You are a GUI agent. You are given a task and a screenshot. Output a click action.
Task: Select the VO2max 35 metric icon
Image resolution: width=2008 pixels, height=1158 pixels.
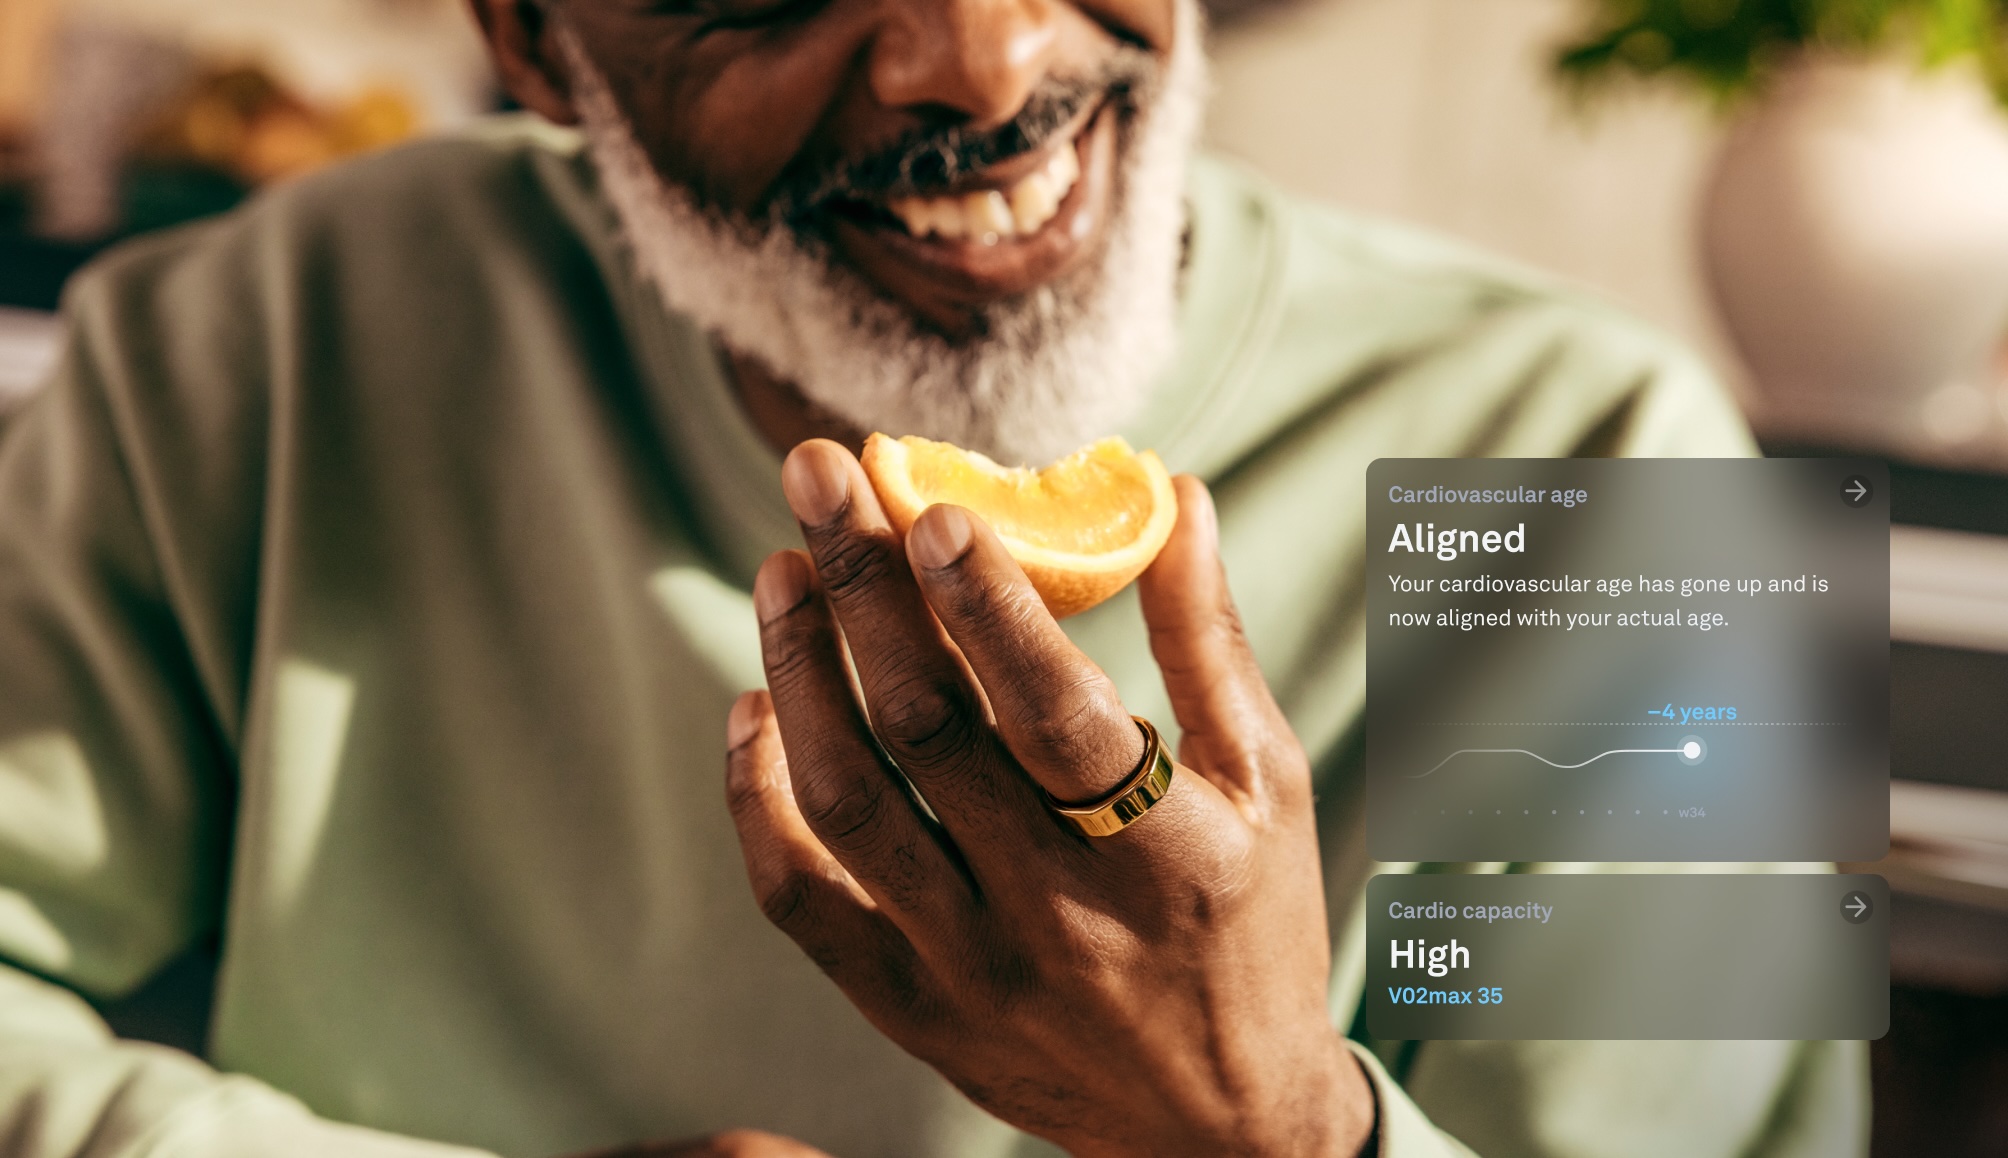pos(1445,995)
